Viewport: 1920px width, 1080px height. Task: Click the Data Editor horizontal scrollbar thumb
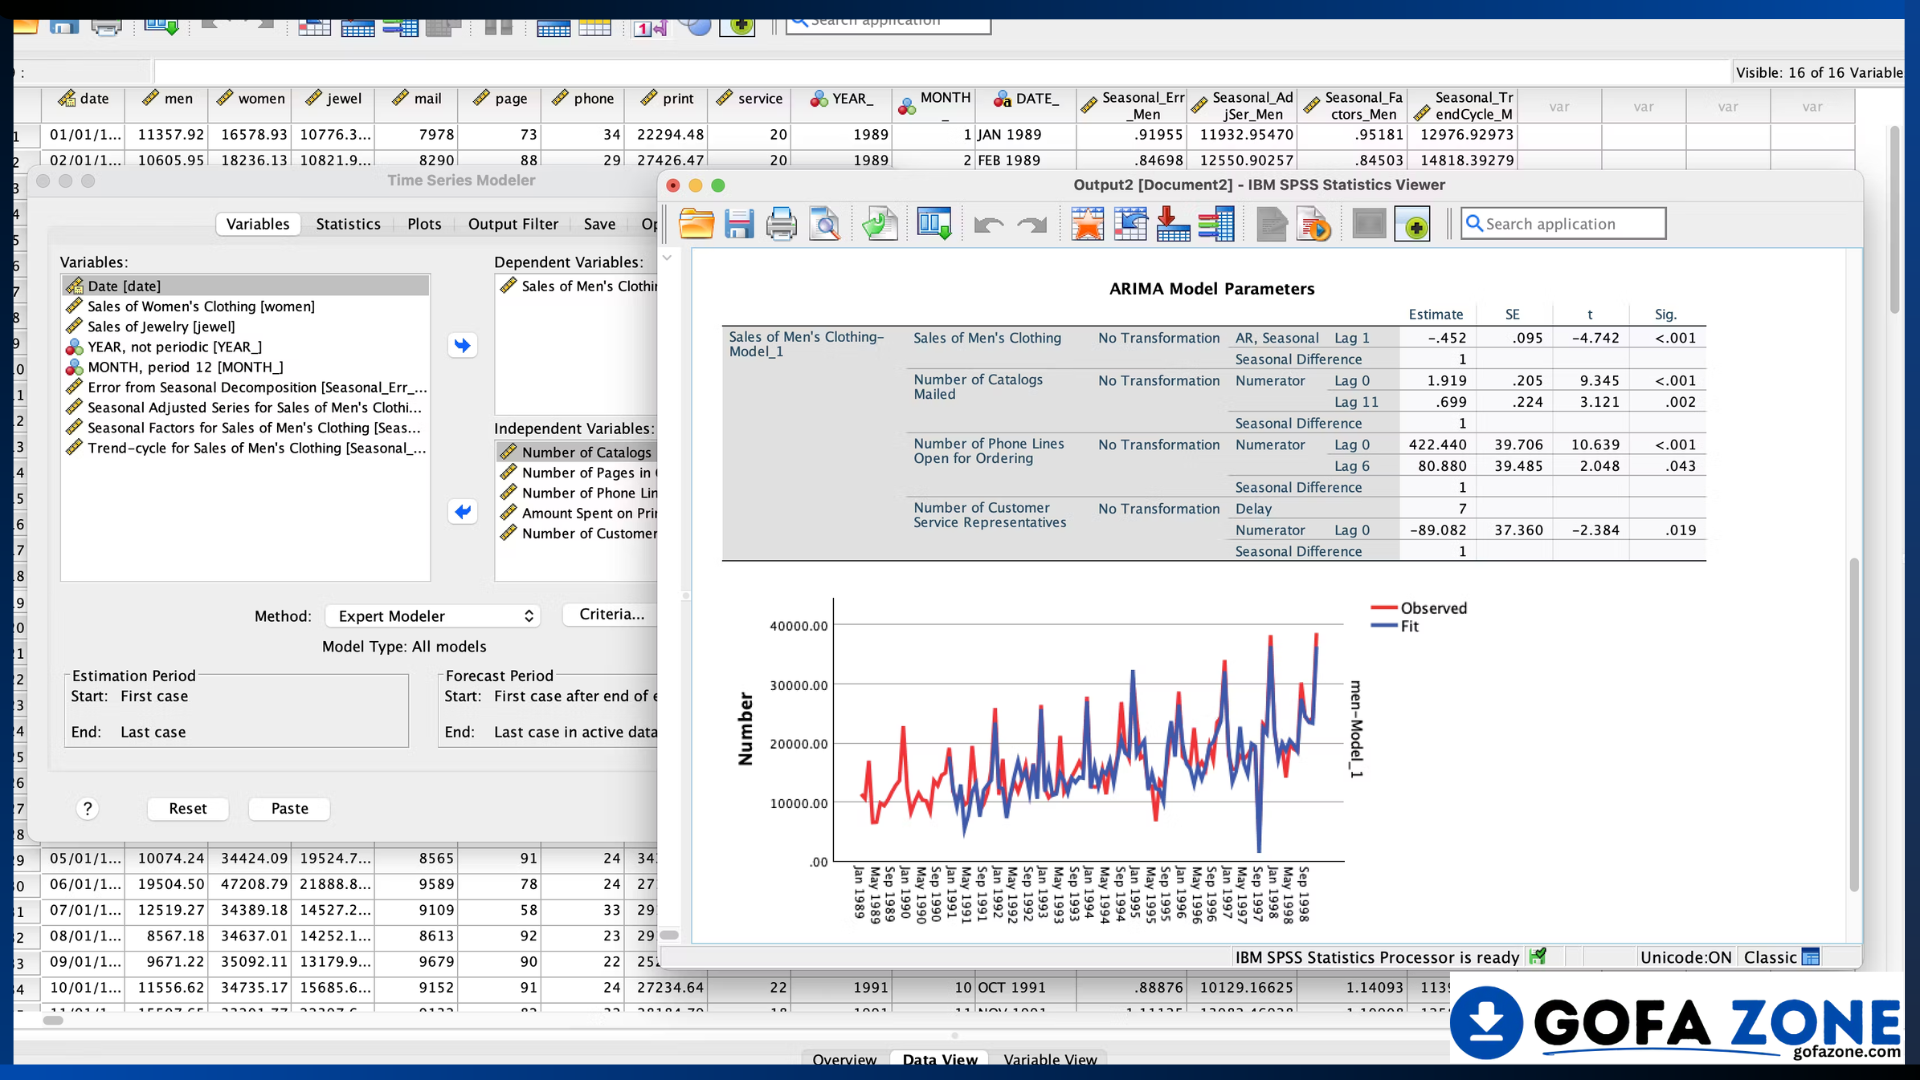[x=53, y=1021]
